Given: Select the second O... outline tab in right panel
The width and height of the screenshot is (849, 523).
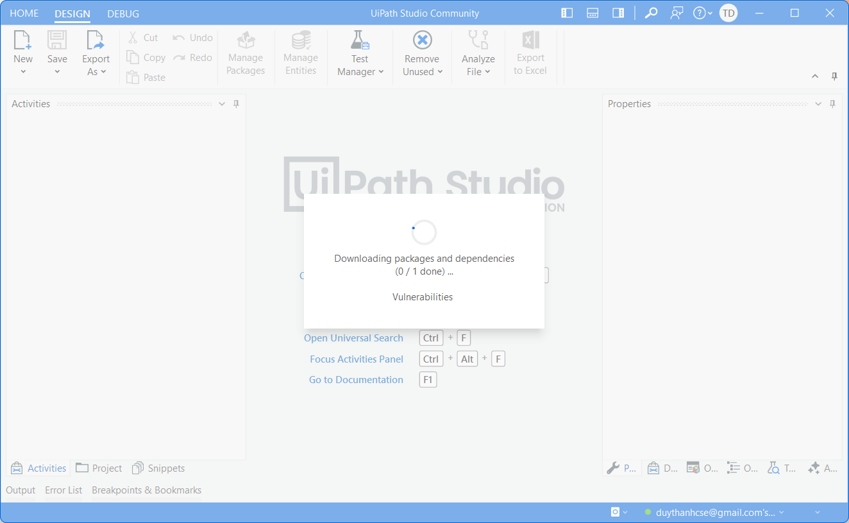Looking at the screenshot, I should click(742, 468).
